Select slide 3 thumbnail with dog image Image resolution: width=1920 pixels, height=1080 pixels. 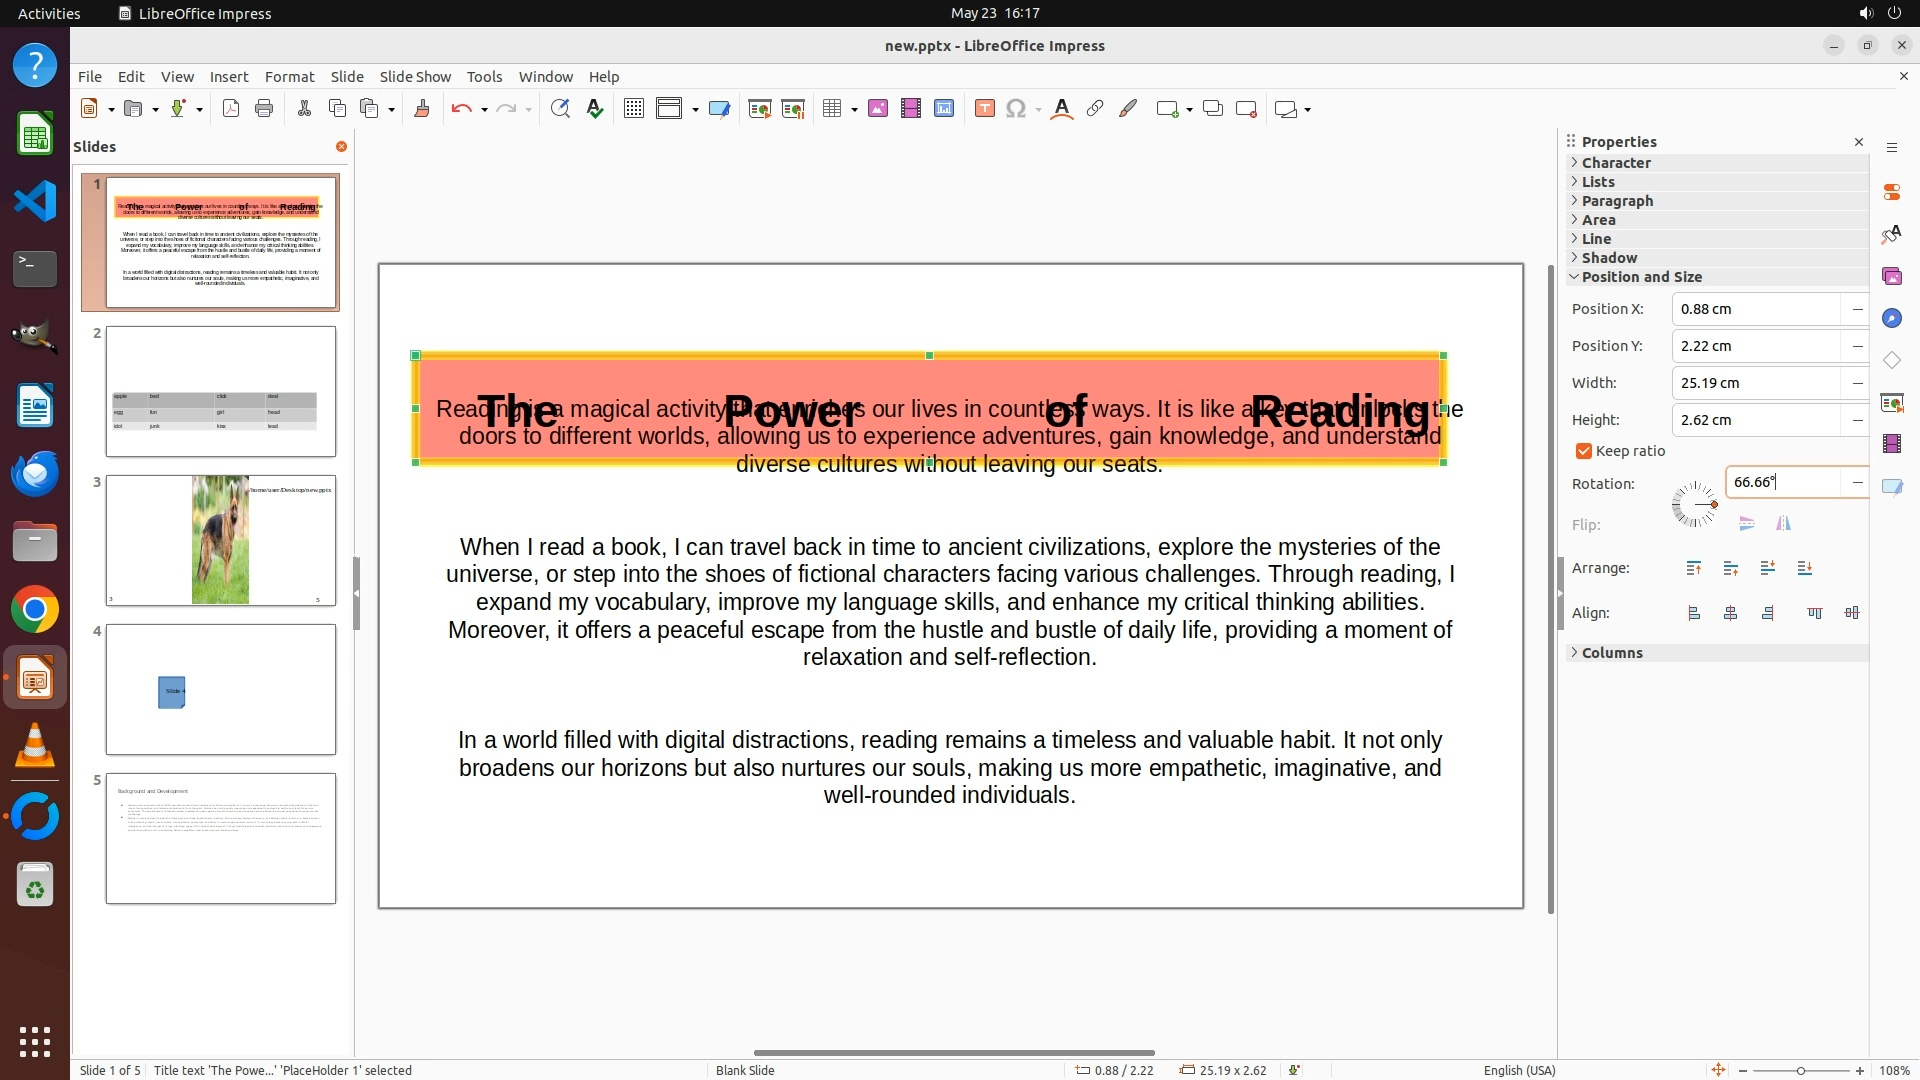(x=221, y=540)
